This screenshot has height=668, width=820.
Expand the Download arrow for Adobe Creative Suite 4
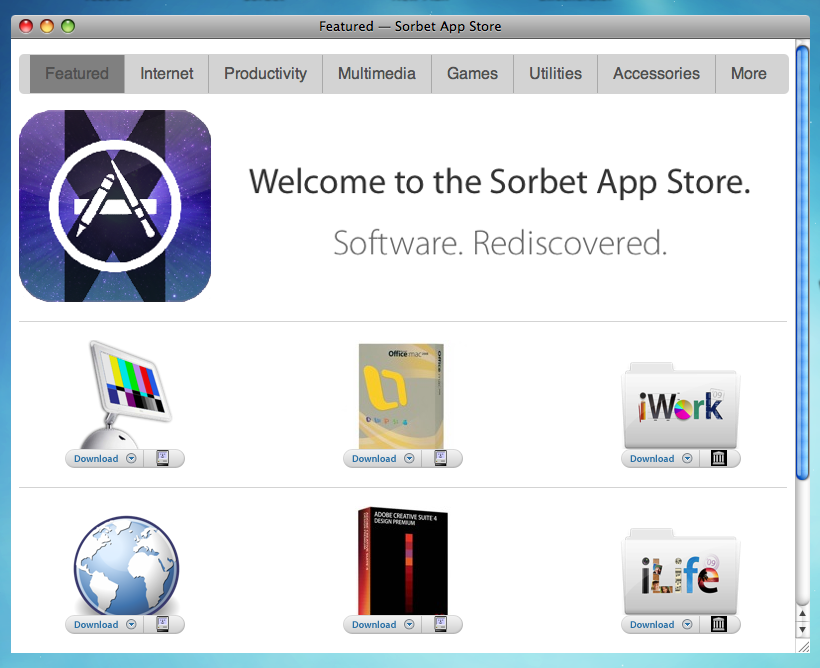pos(409,624)
